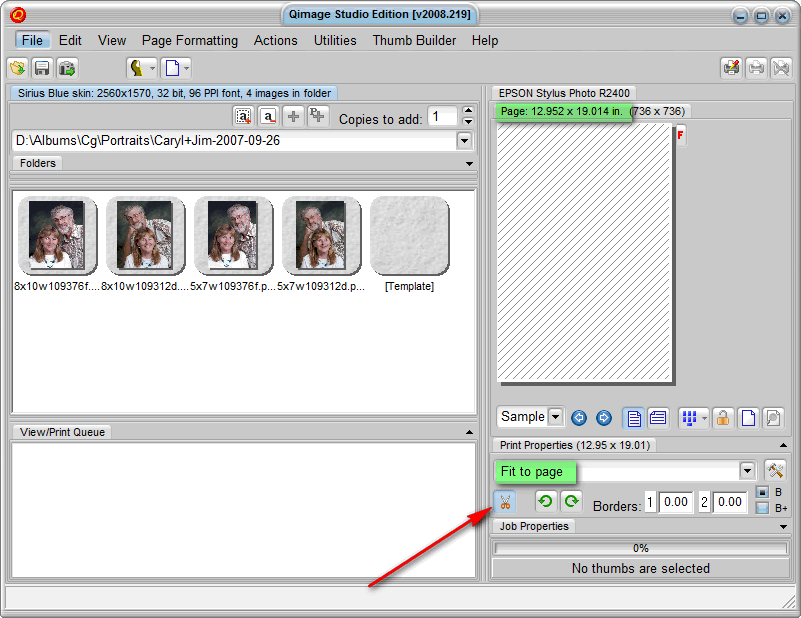Click the View/Print Queue tab label
The width and height of the screenshot is (801, 618).
click(62, 432)
